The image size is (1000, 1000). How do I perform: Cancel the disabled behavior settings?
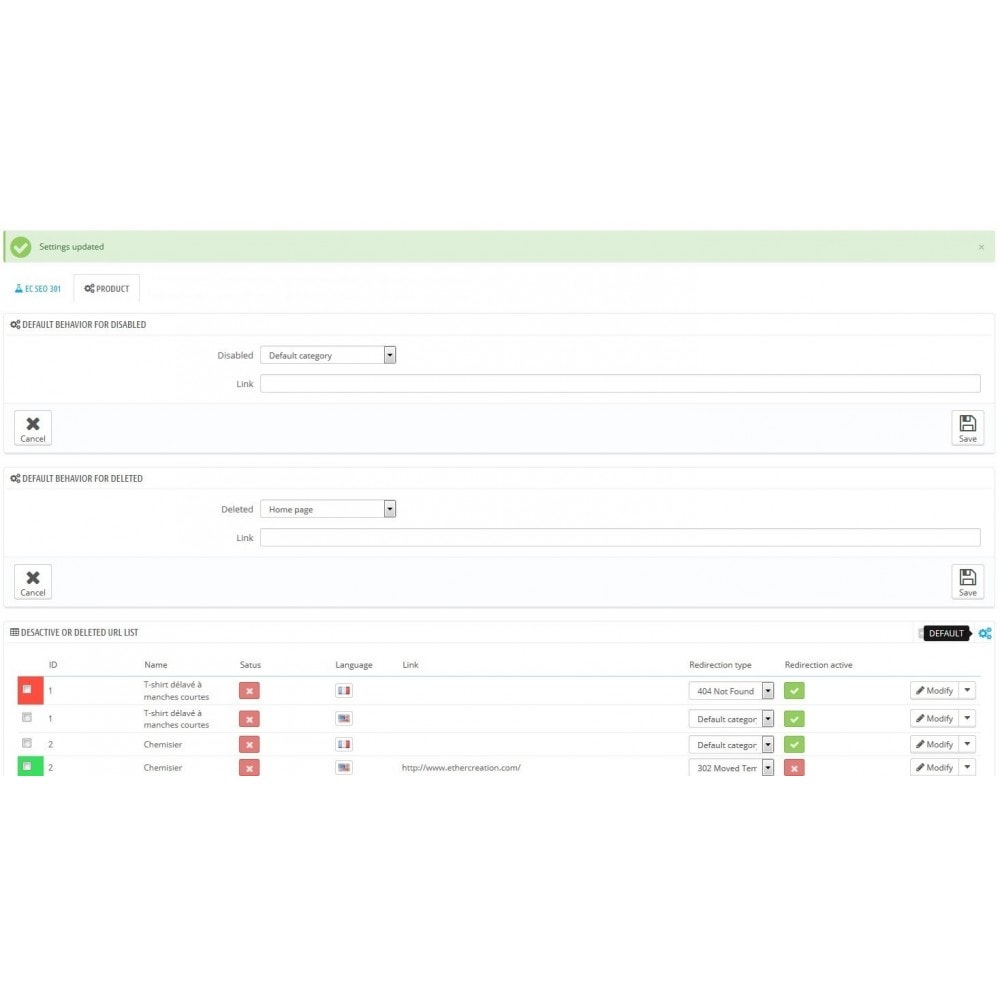pos(33,428)
